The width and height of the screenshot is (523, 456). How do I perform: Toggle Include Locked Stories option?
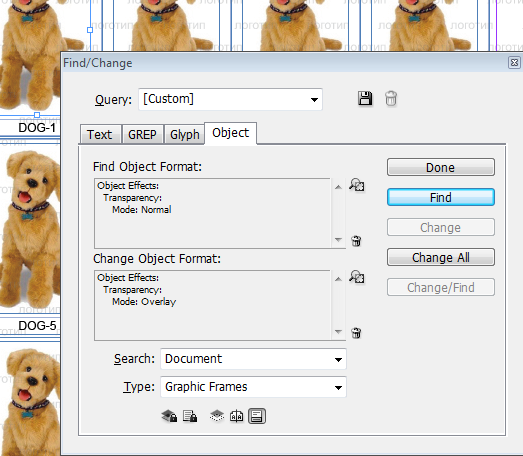[190, 416]
